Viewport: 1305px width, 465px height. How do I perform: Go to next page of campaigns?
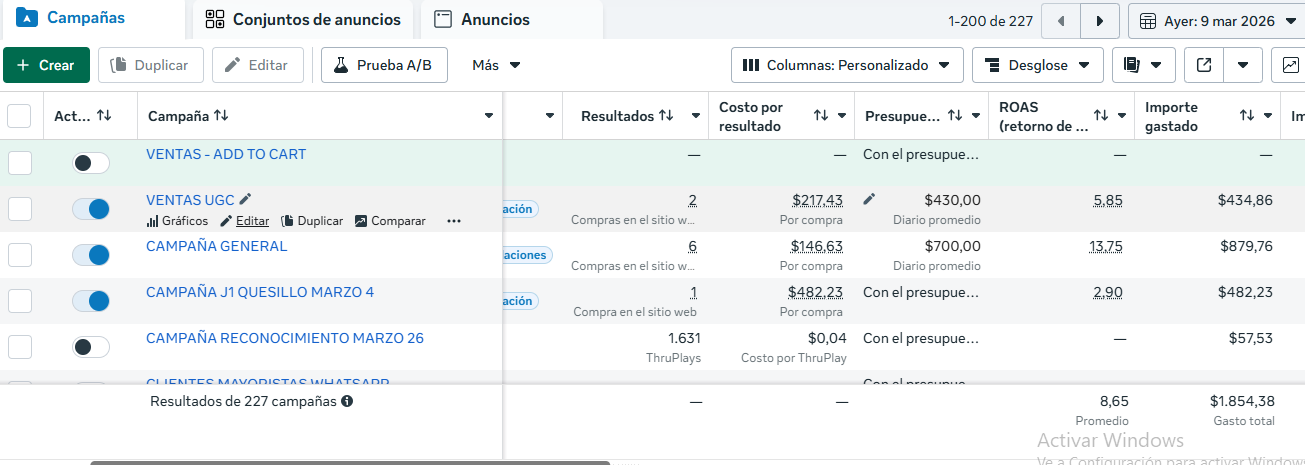pyautogui.click(x=1100, y=20)
